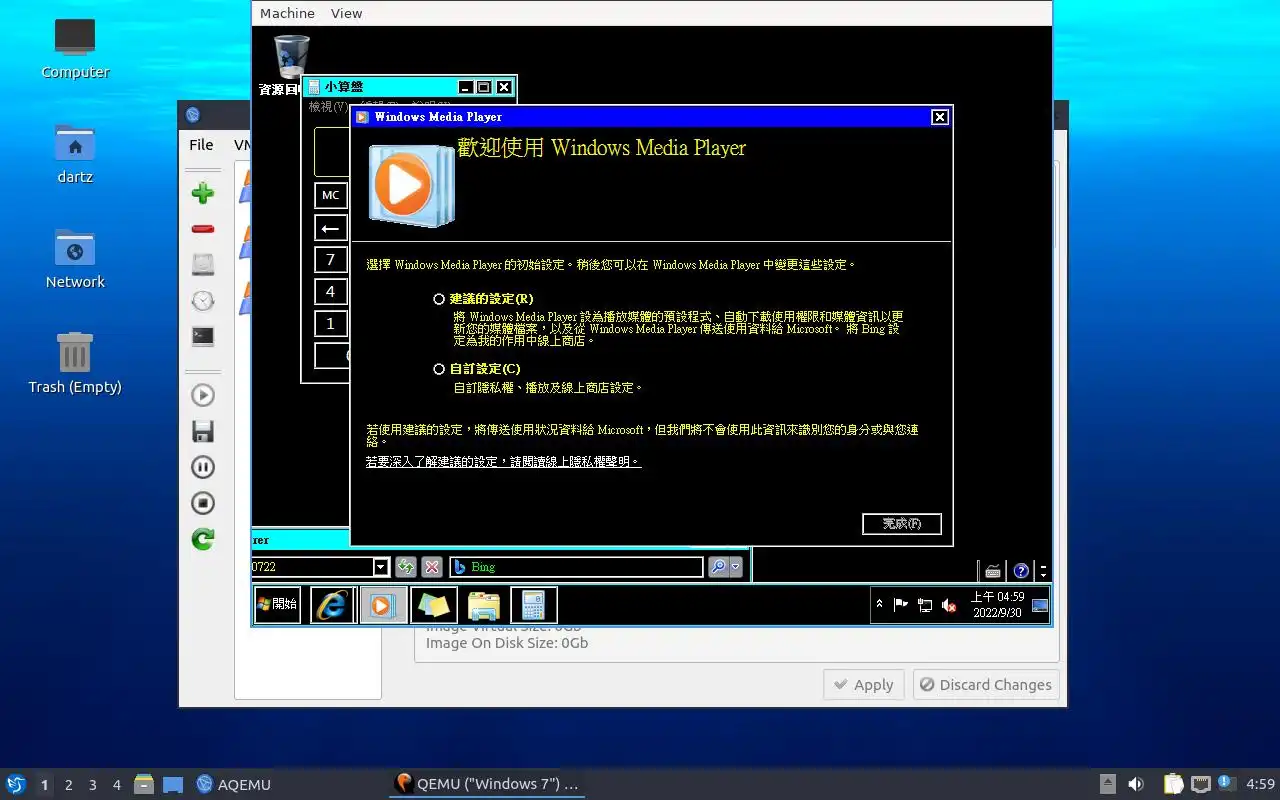The image size is (1280, 800).
Task: Open the on-screen keyboard language bar icon
Action: 993,571
